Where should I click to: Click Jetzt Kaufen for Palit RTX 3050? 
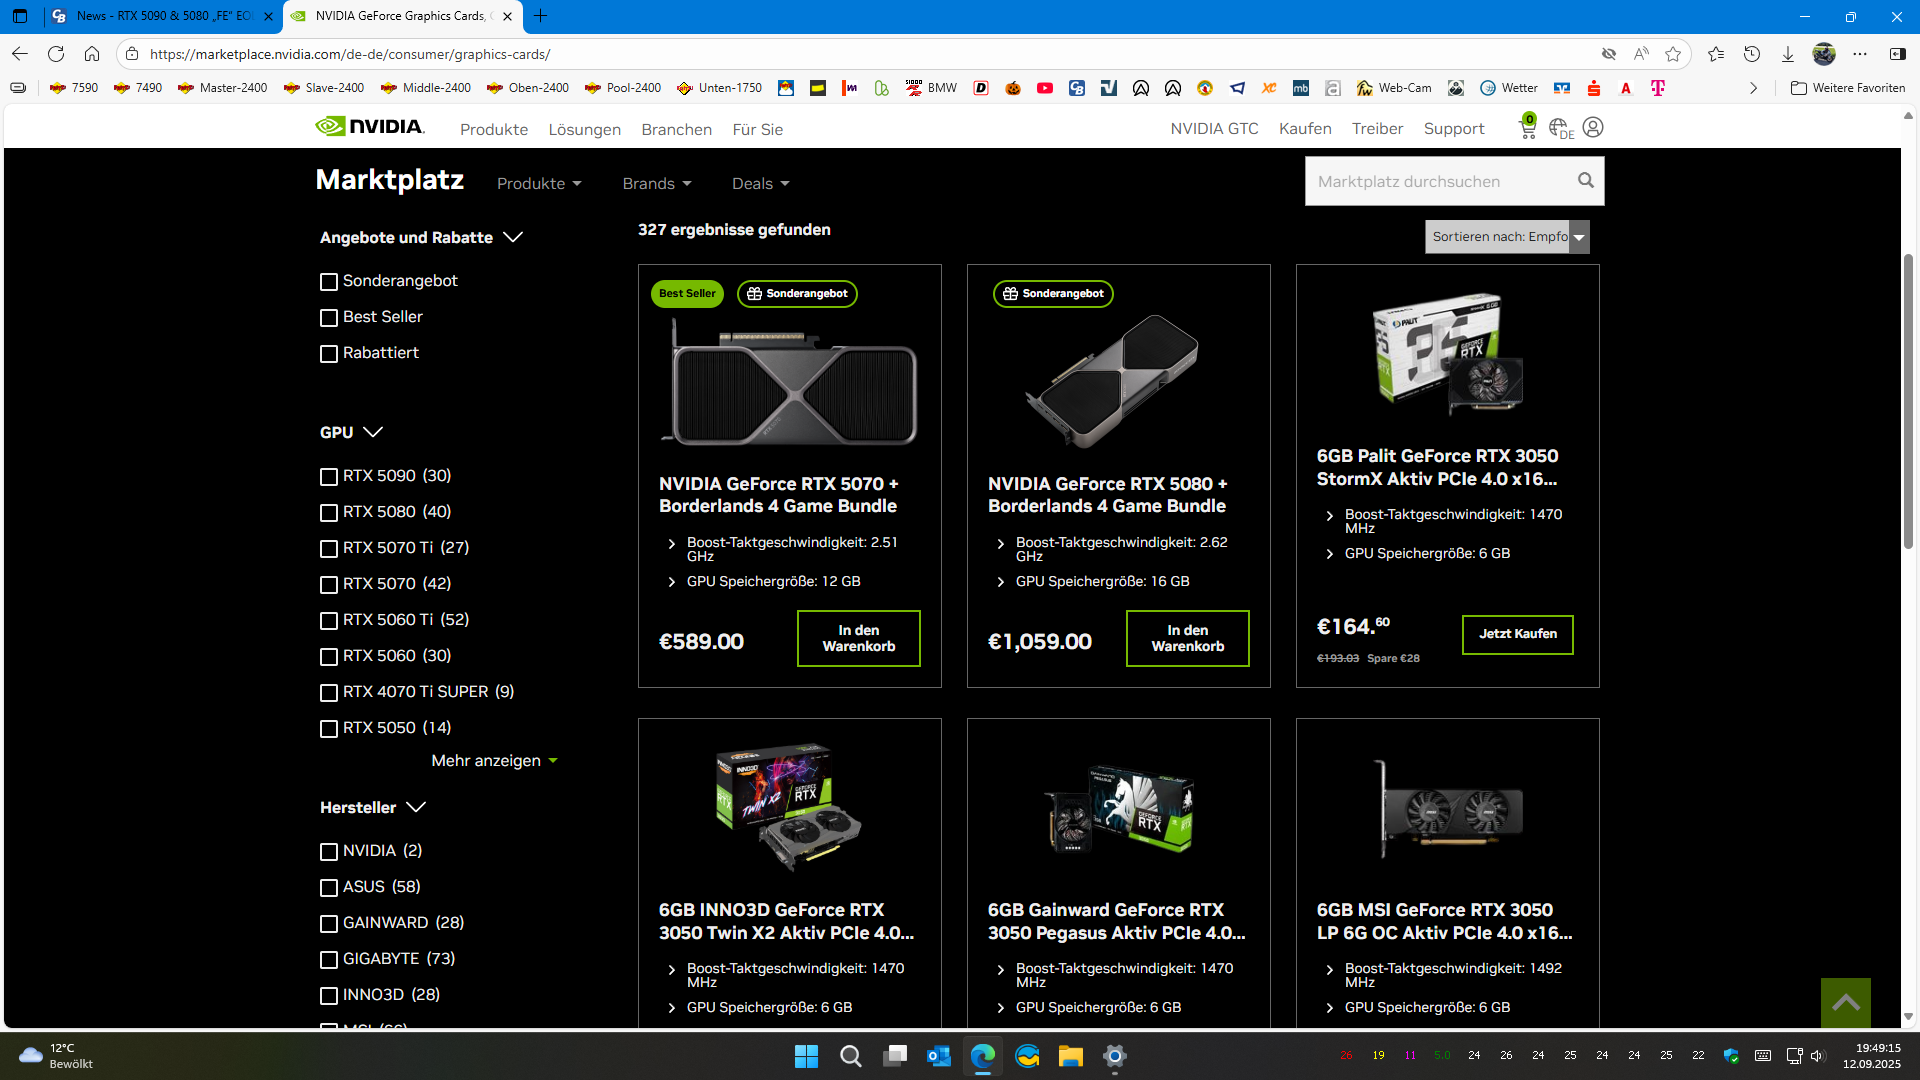(1517, 634)
